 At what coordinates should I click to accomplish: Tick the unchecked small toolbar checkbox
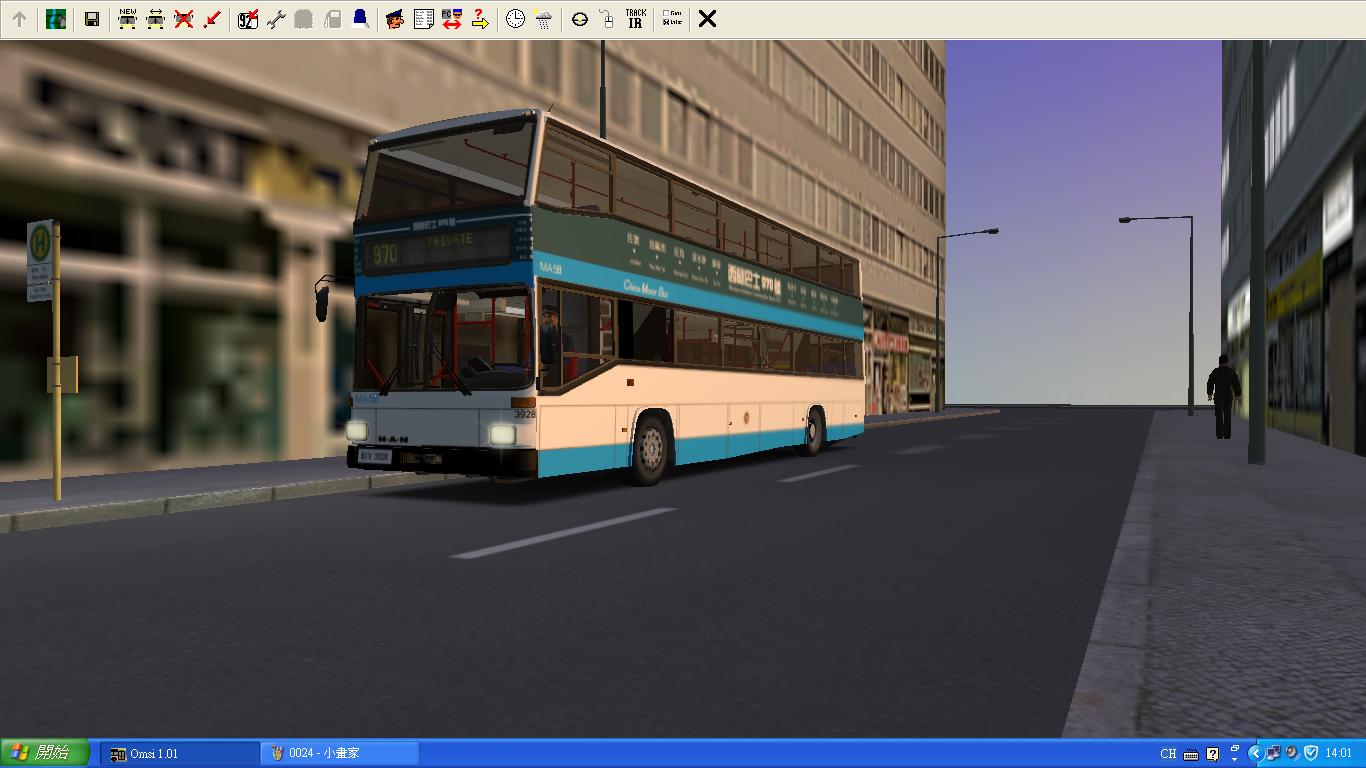(667, 14)
